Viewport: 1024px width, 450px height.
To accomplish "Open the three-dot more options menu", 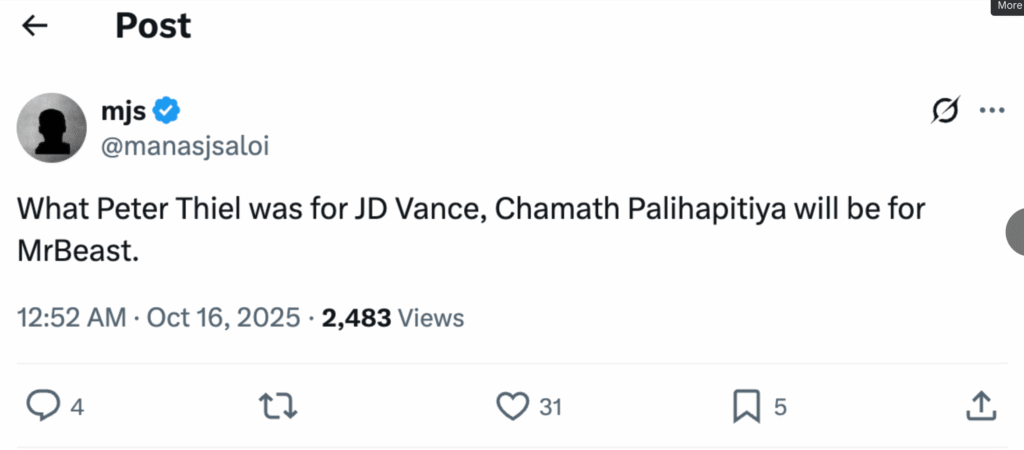I will click(x=991, y=111).
